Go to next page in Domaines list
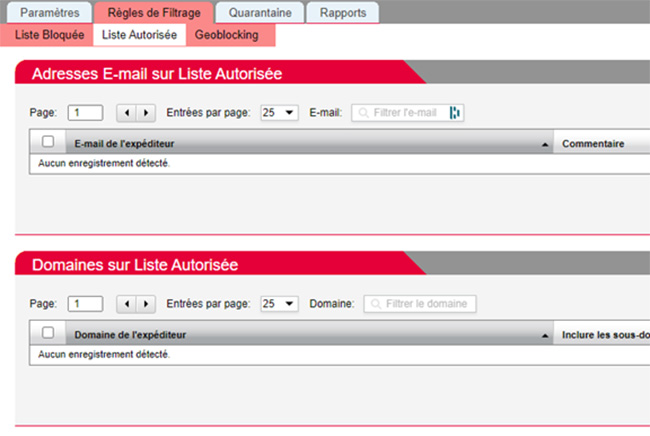Image resolution: width=650 pixels, height=436 pixels. (146, 303)
